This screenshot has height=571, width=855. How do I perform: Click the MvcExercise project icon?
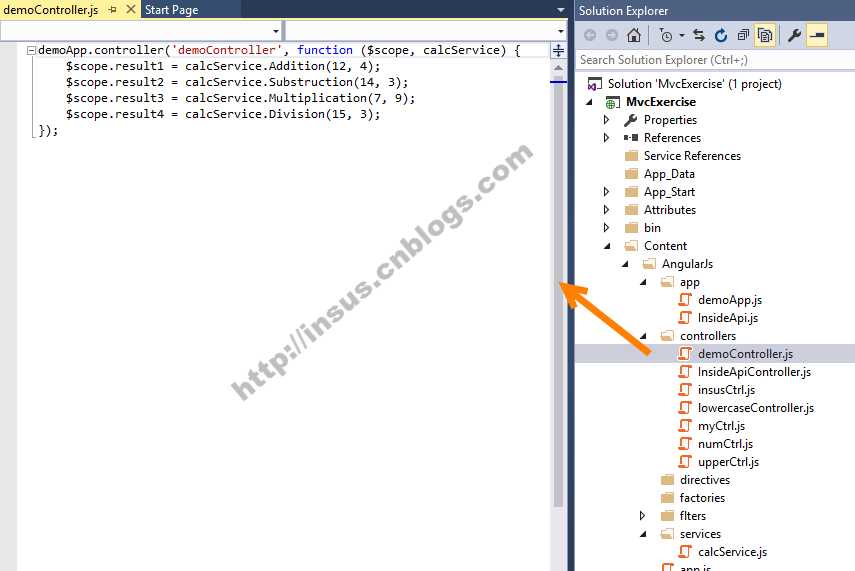pyautogui.click(x=612, y=102)
